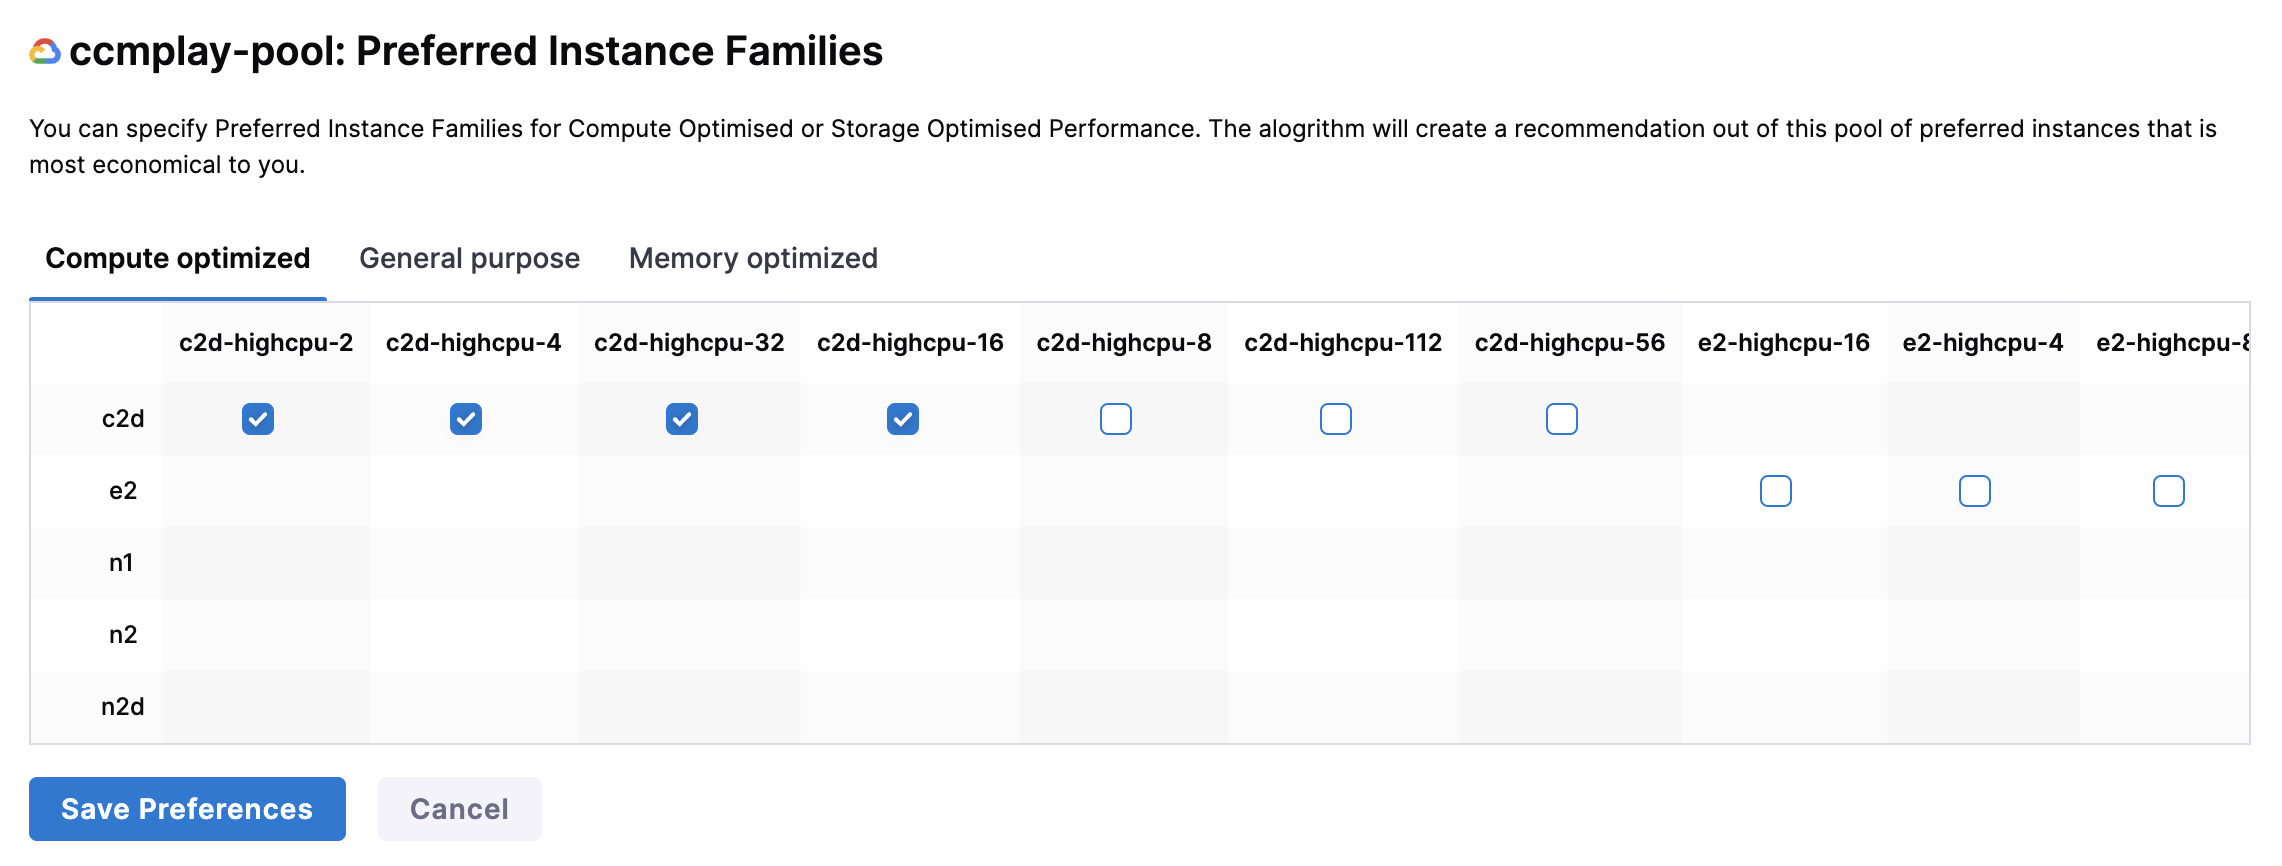Check the c2d-highcpu-112 box

(1336, 419)
